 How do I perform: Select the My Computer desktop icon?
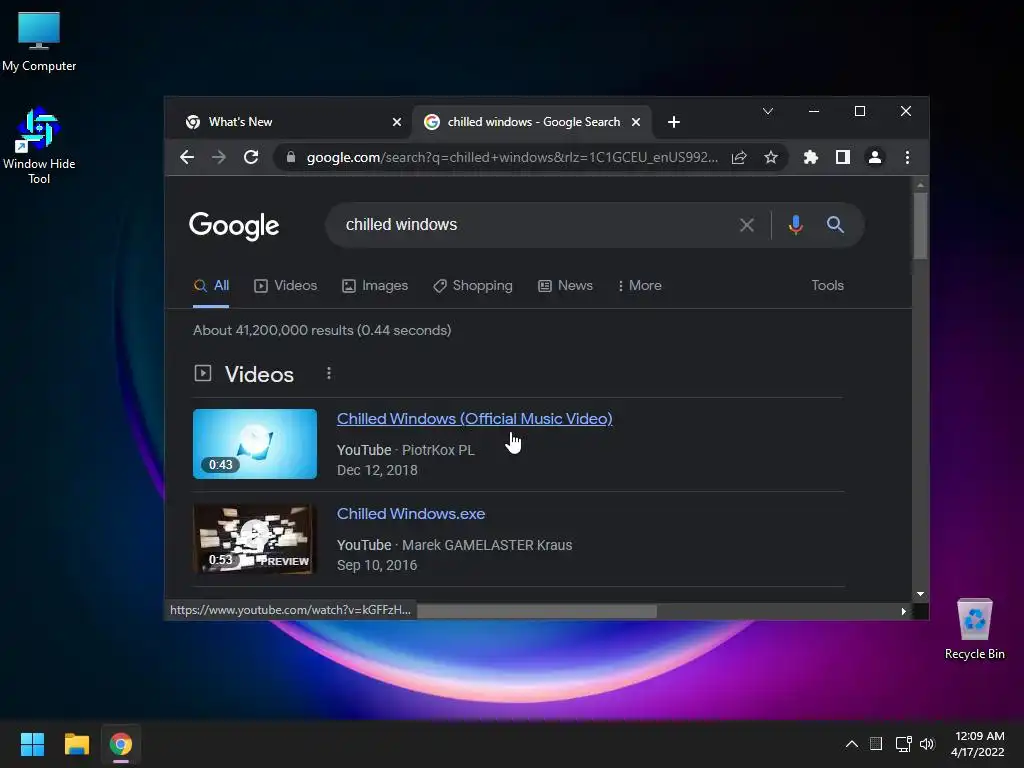(x=39, y=42)
